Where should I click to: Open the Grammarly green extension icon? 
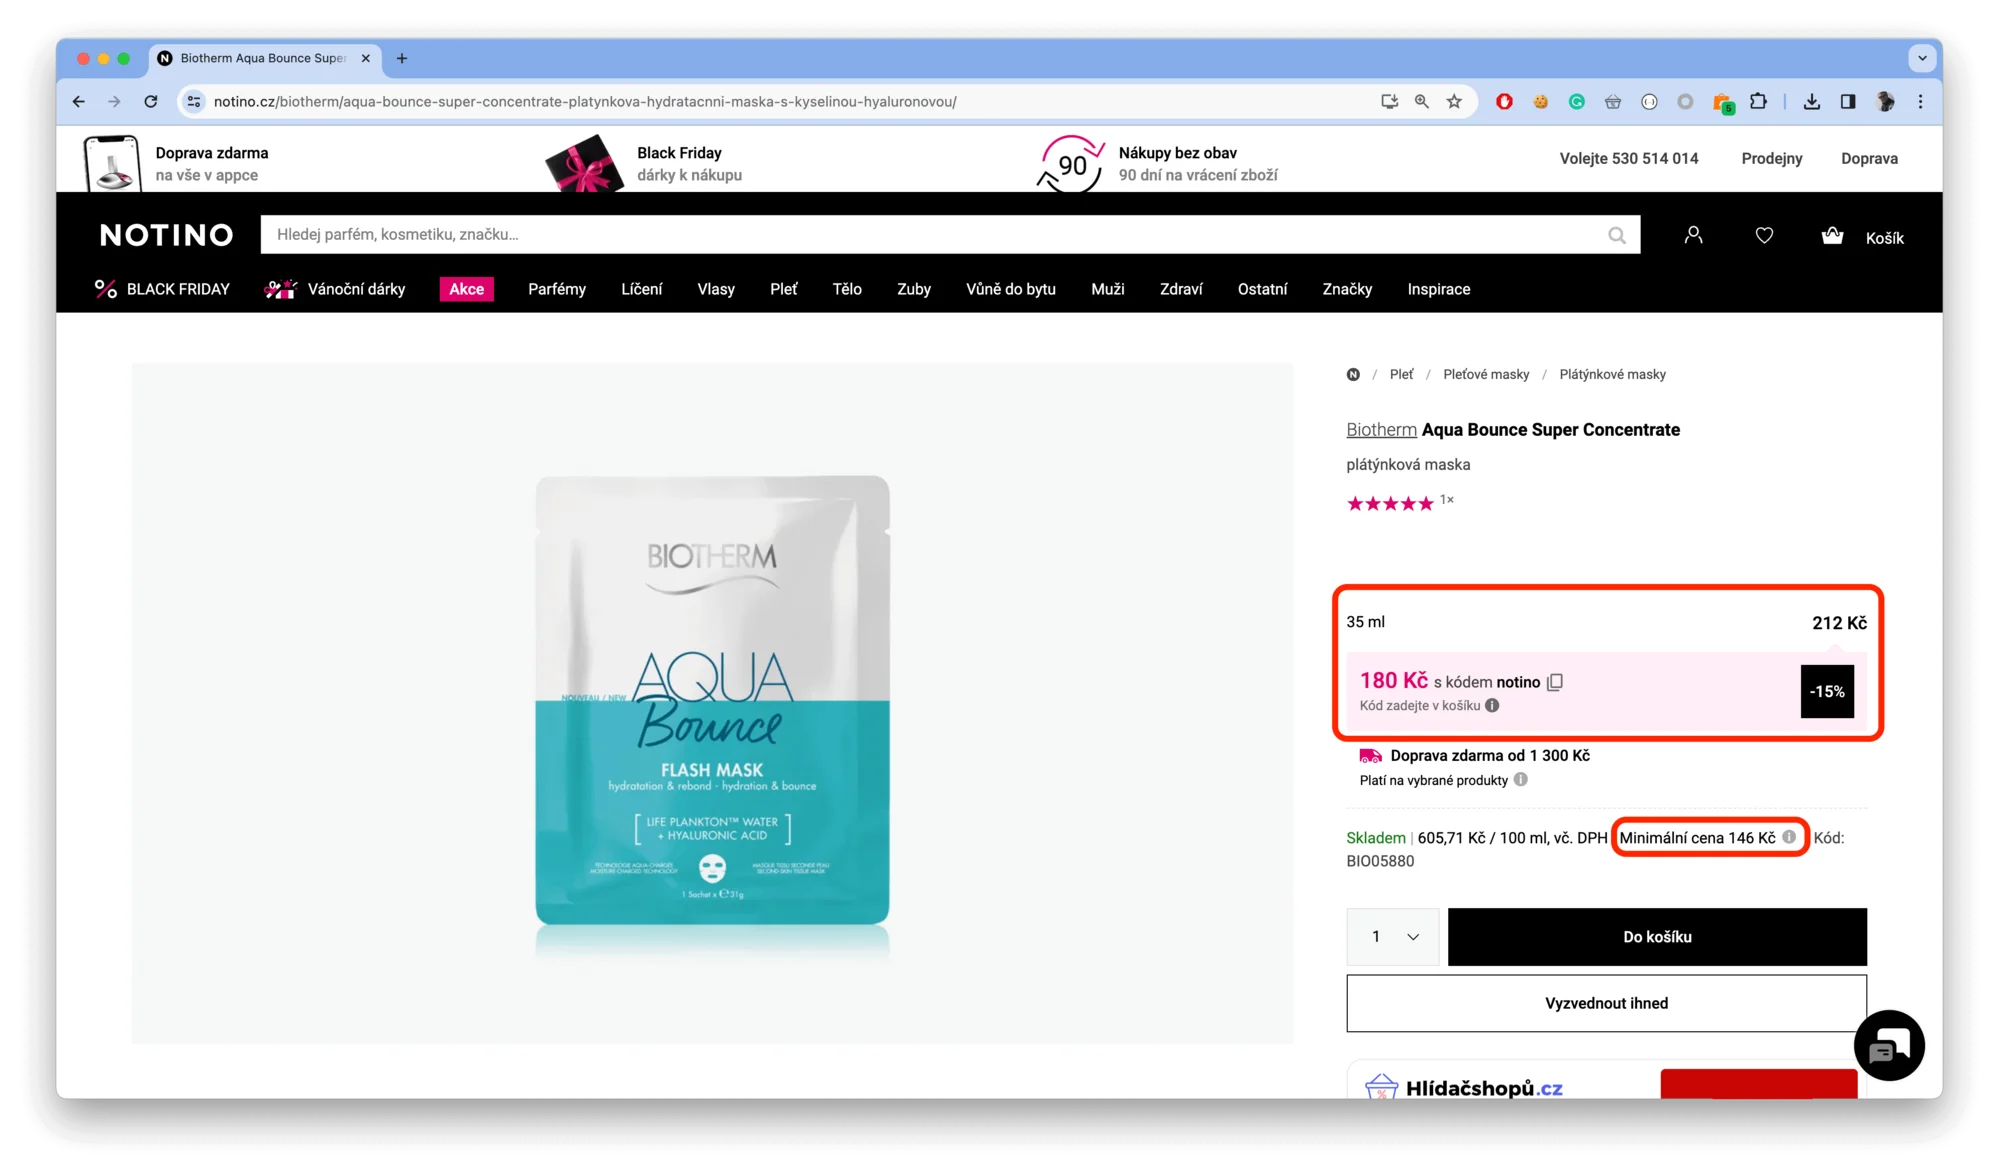(x=1576, y=101)
